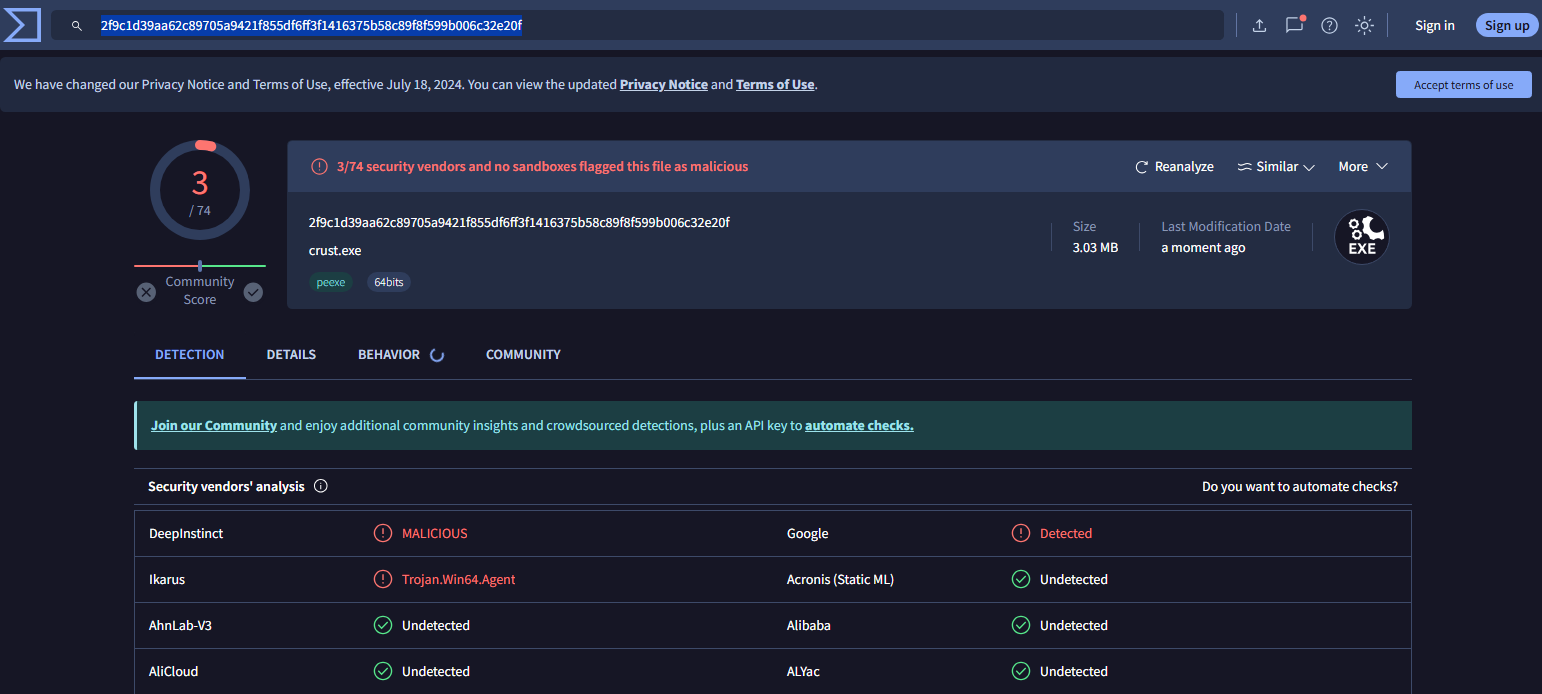Image resolution: width=1542 pixels, height=694 pixels.
Task: Toggle the light/dark theme sun icon
Action: click(1364, 26)
